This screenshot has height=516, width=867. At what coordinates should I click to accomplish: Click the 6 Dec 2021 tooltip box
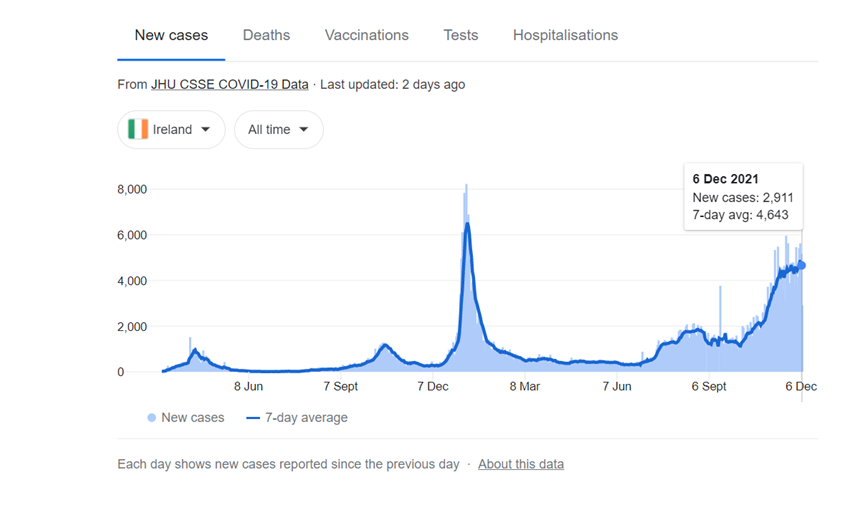pyautogui.click(x=743, y=196)
